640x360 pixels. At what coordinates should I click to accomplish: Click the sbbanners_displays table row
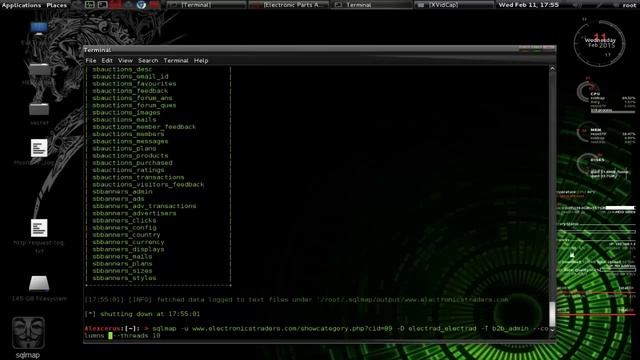coord(128,249)
